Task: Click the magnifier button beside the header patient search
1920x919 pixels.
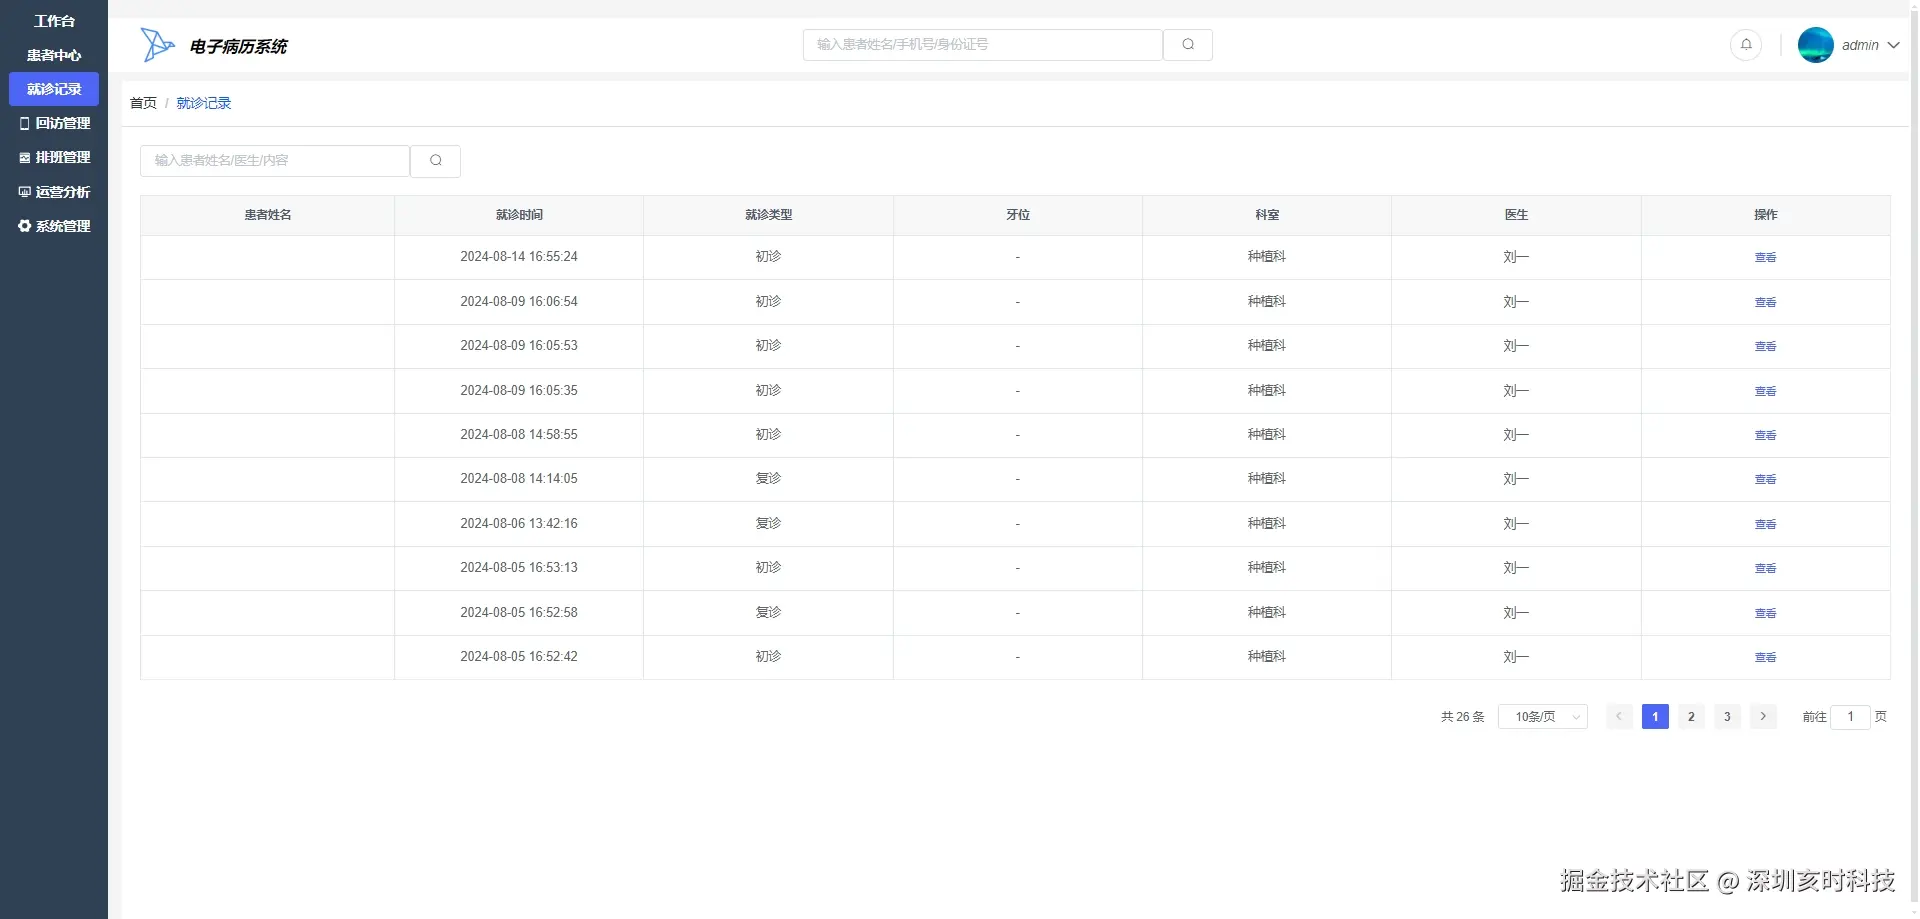Action: coord(1188,45)
